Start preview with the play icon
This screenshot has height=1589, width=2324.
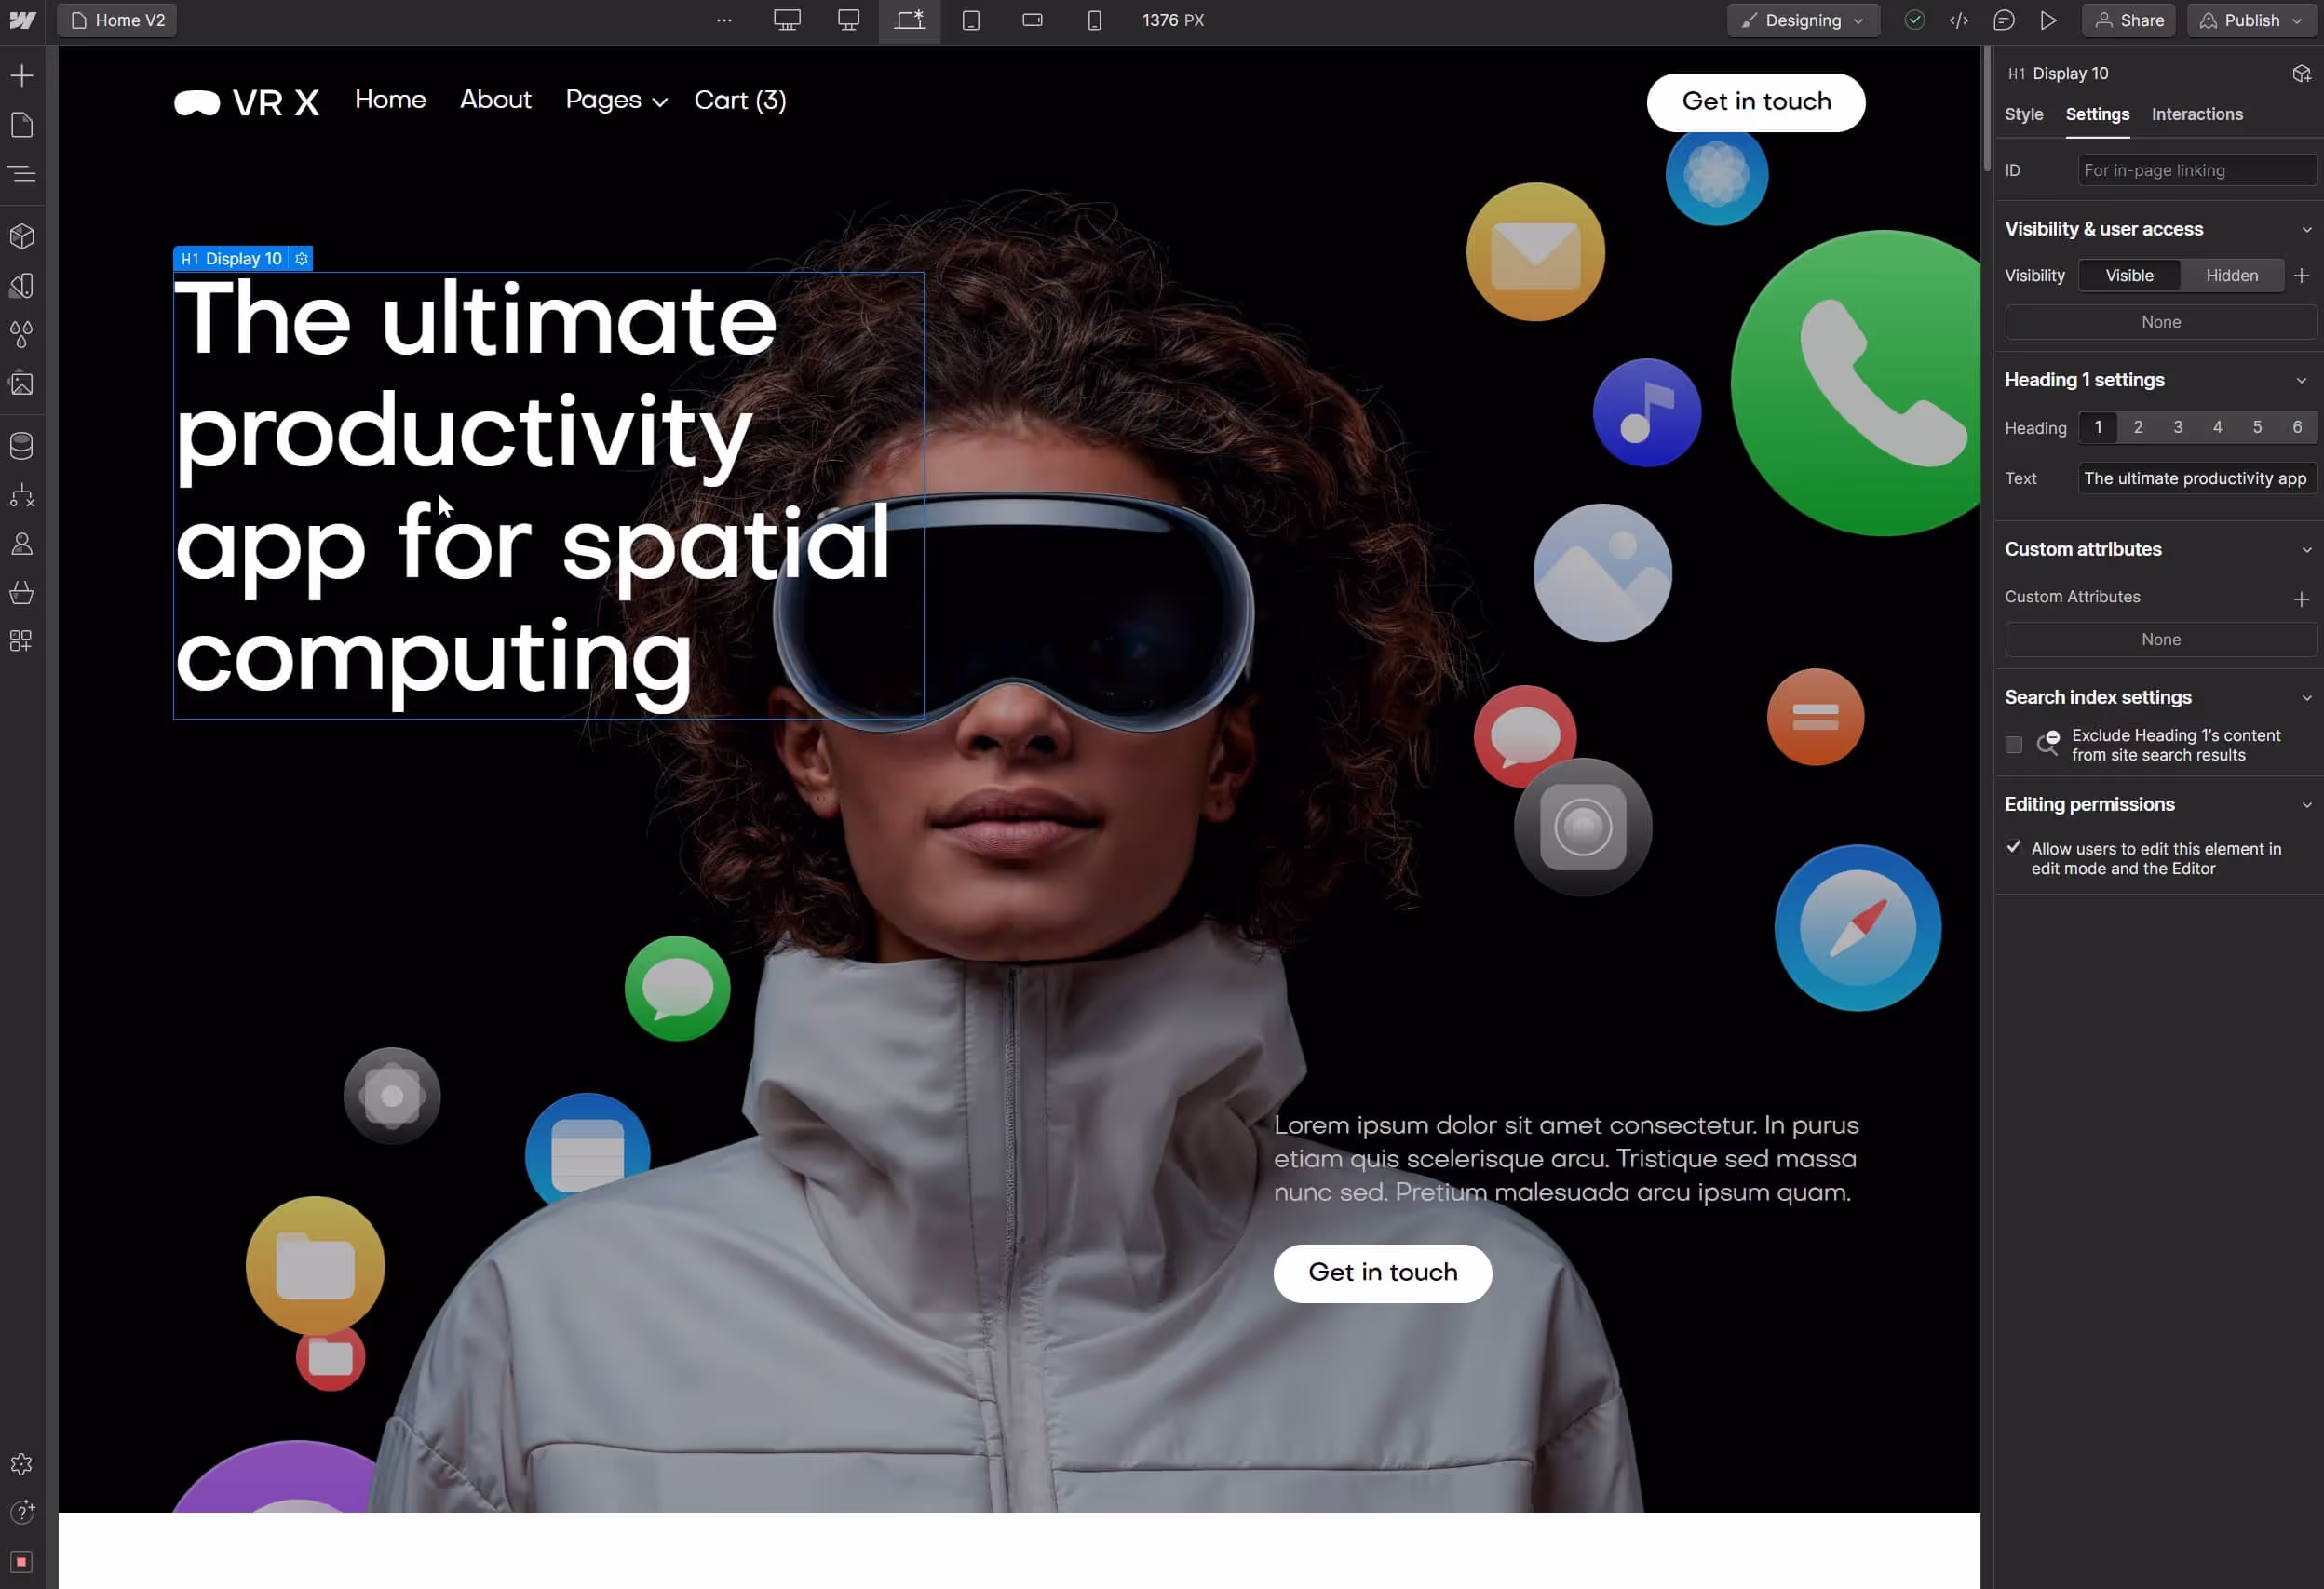click(2049, 20)
